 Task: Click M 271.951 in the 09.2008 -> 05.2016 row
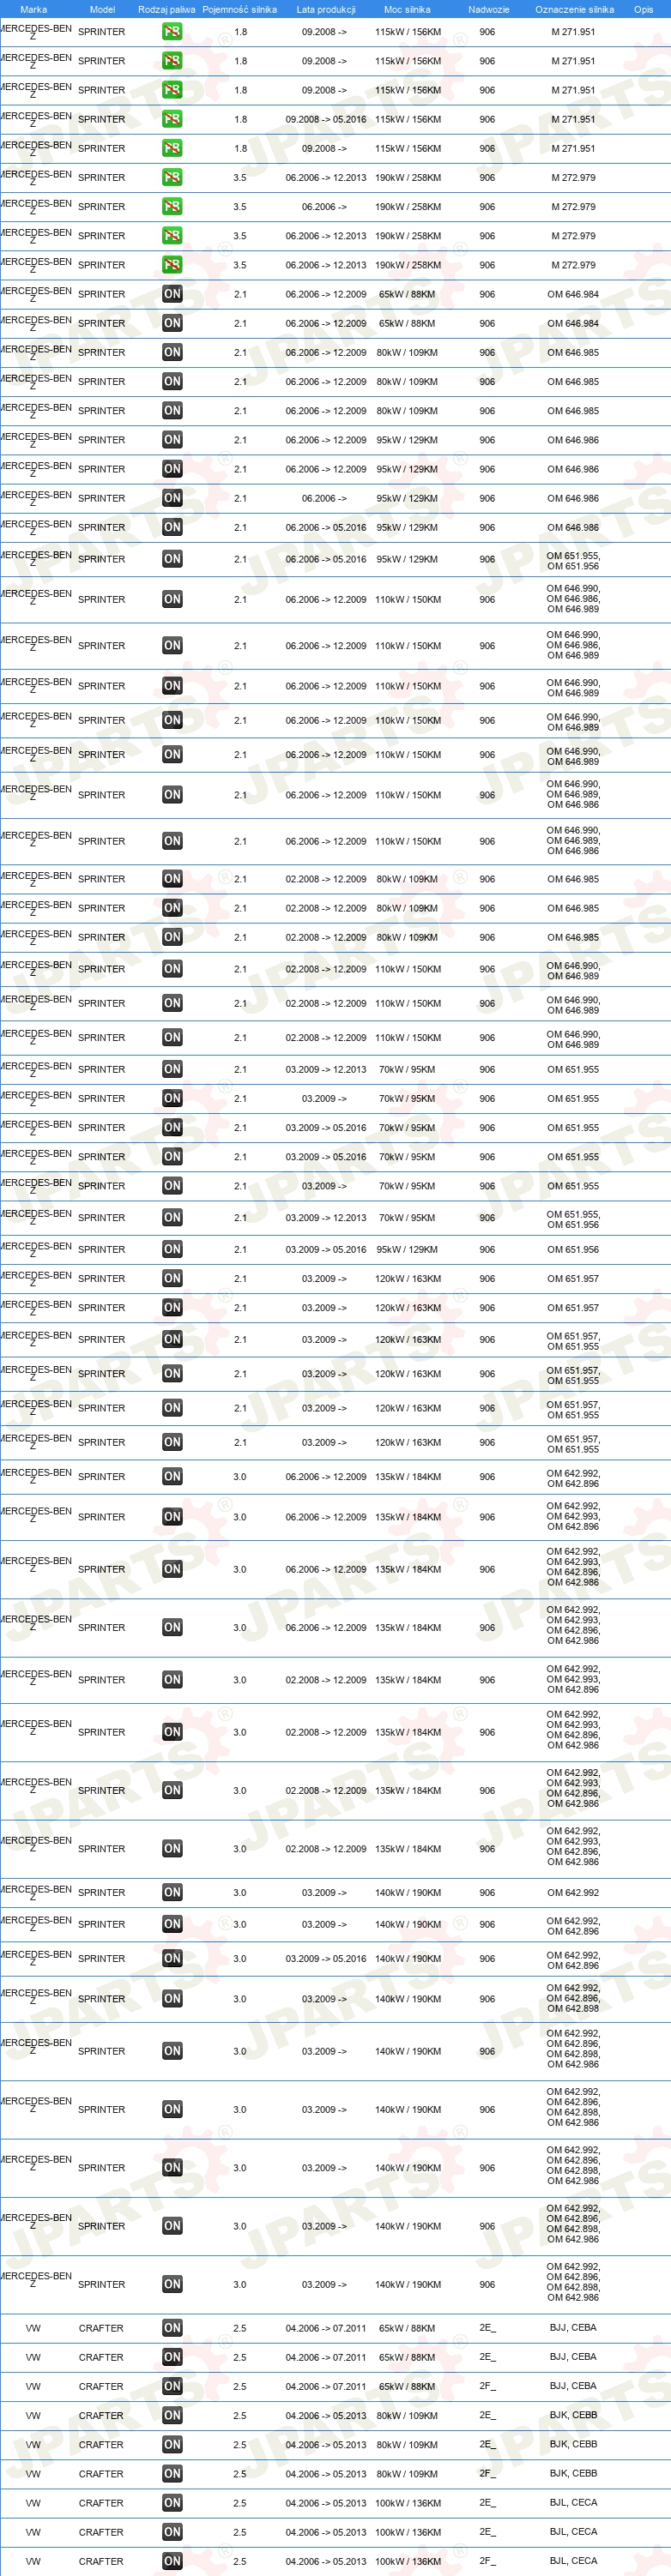[x=573, y=119]
